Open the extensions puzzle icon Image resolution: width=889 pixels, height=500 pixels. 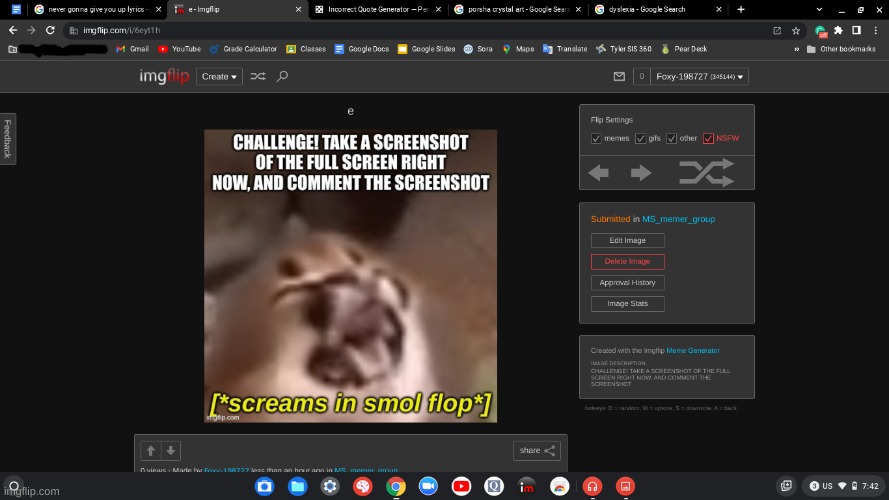pyautogui.click(x=839, y=31)
